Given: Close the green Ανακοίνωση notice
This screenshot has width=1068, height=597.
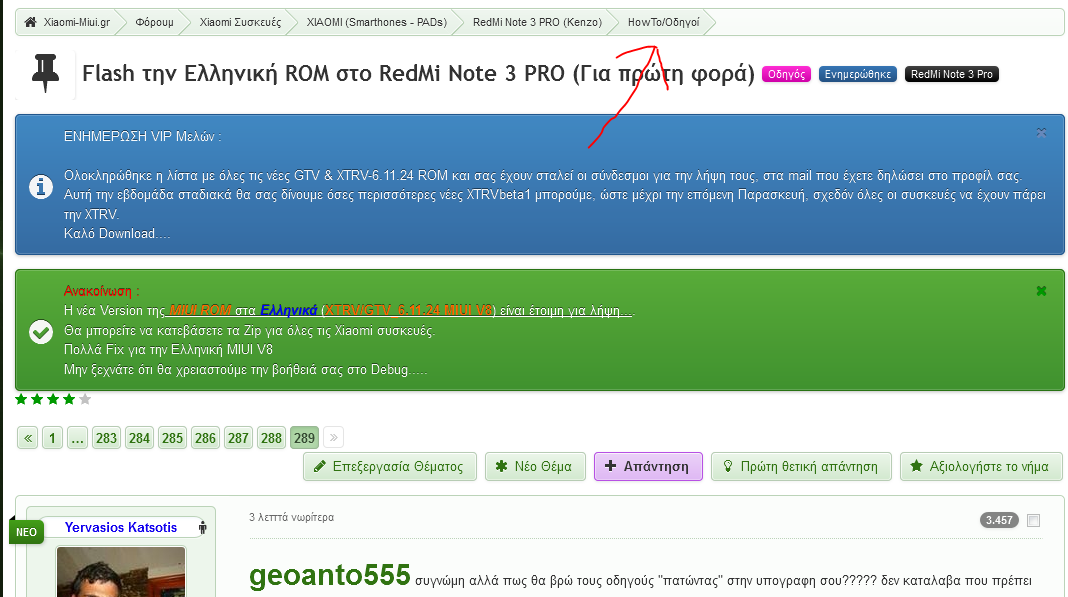Looking at the screenshot, I should pyautogui.click(x=1041, y=291).
